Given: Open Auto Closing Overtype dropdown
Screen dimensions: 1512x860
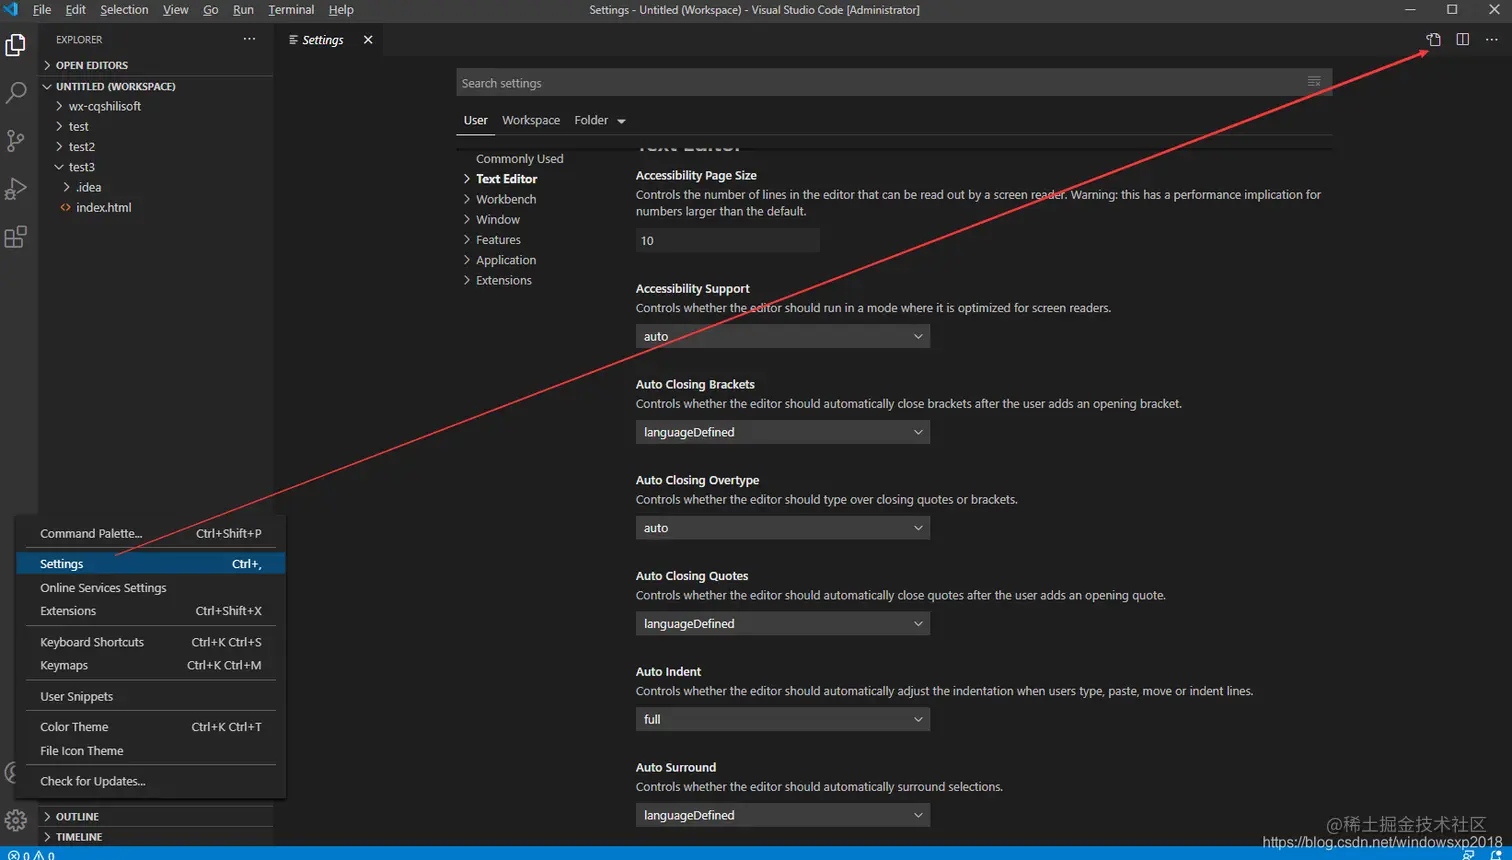Looking at the screenshot, I should [782, 528].
